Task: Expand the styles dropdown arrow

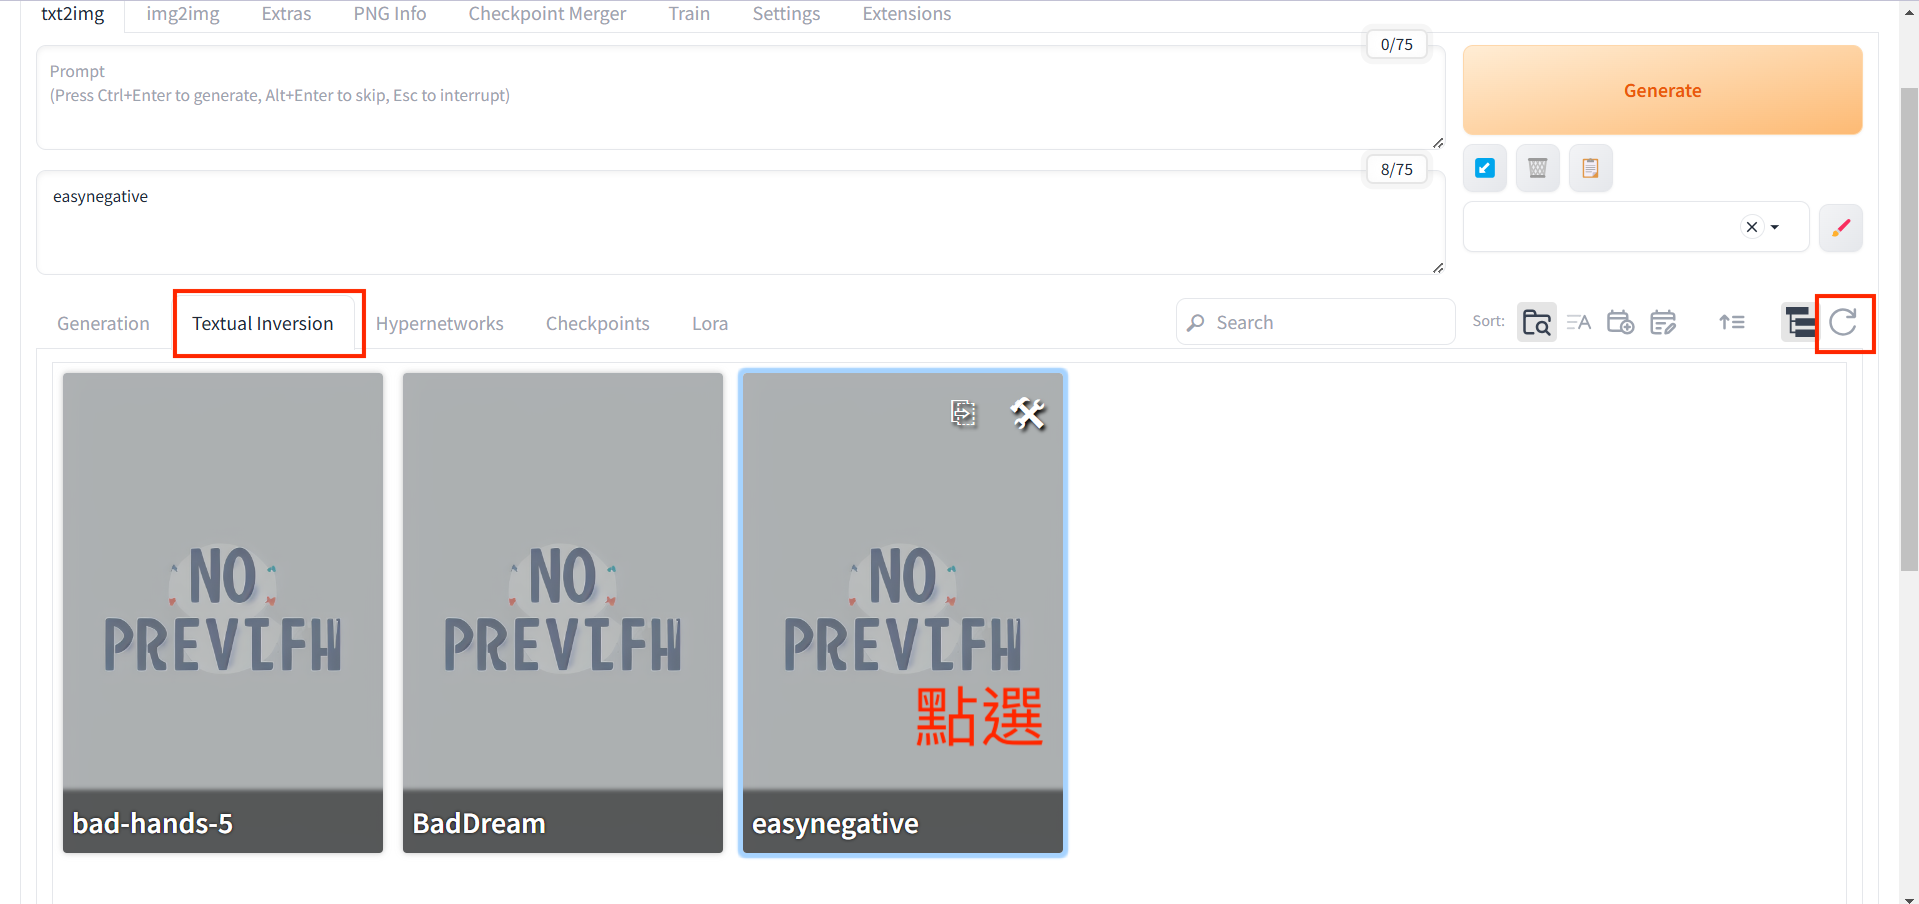Action: coord(1775,227)
